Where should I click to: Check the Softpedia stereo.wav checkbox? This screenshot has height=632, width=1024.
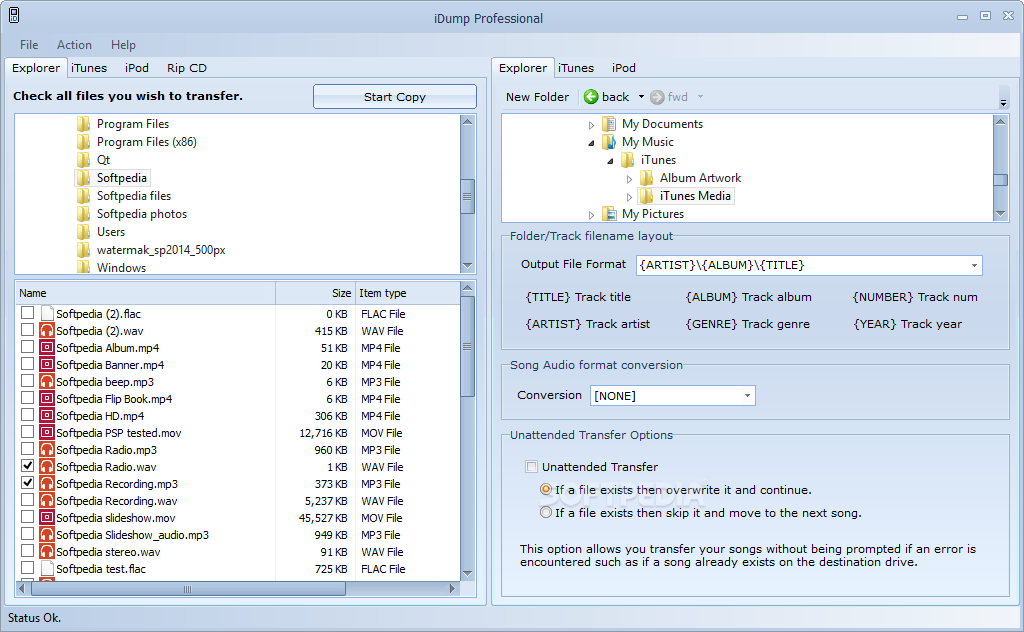(27, 550)
